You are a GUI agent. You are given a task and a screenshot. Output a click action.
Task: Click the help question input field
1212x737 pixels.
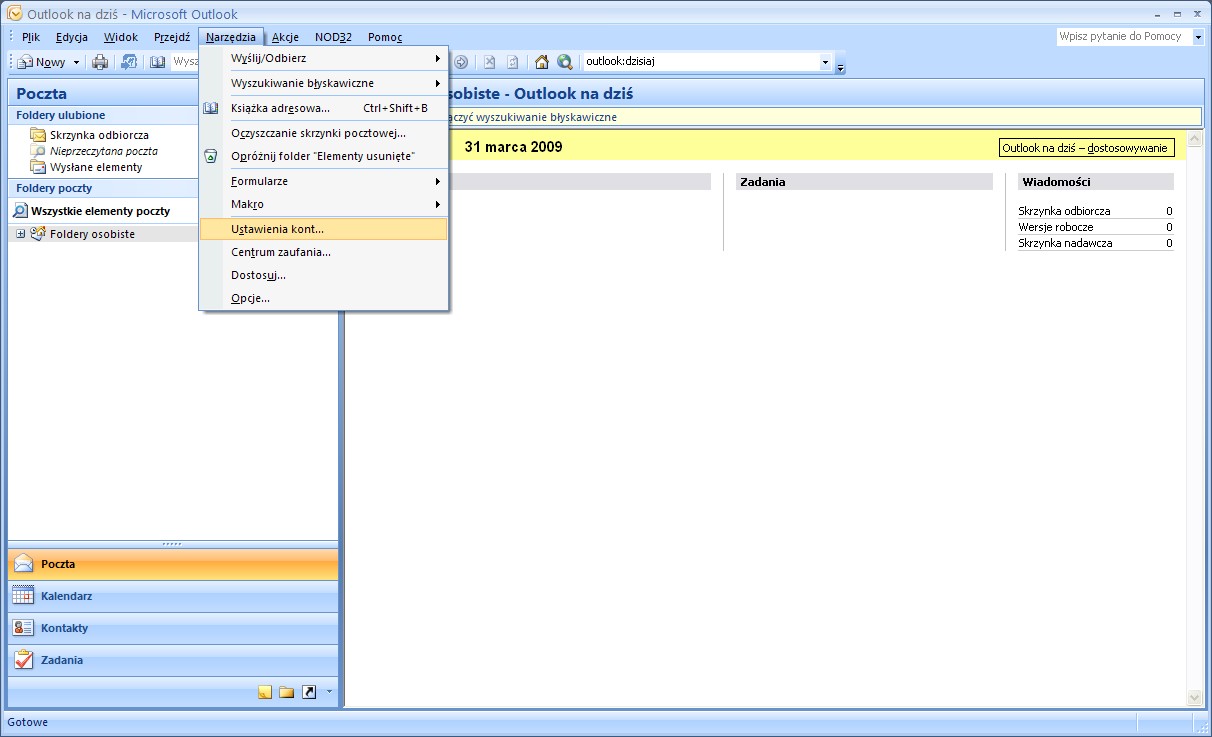[x=1123, y=36]
